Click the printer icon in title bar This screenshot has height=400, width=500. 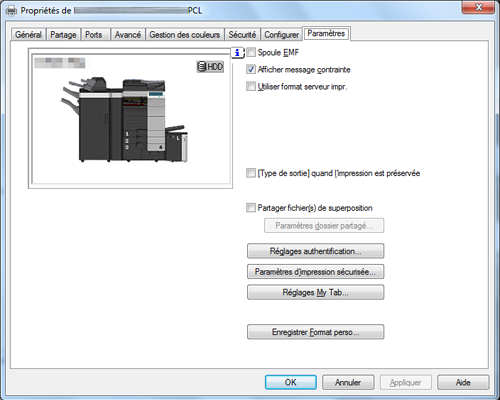(12, 11)
